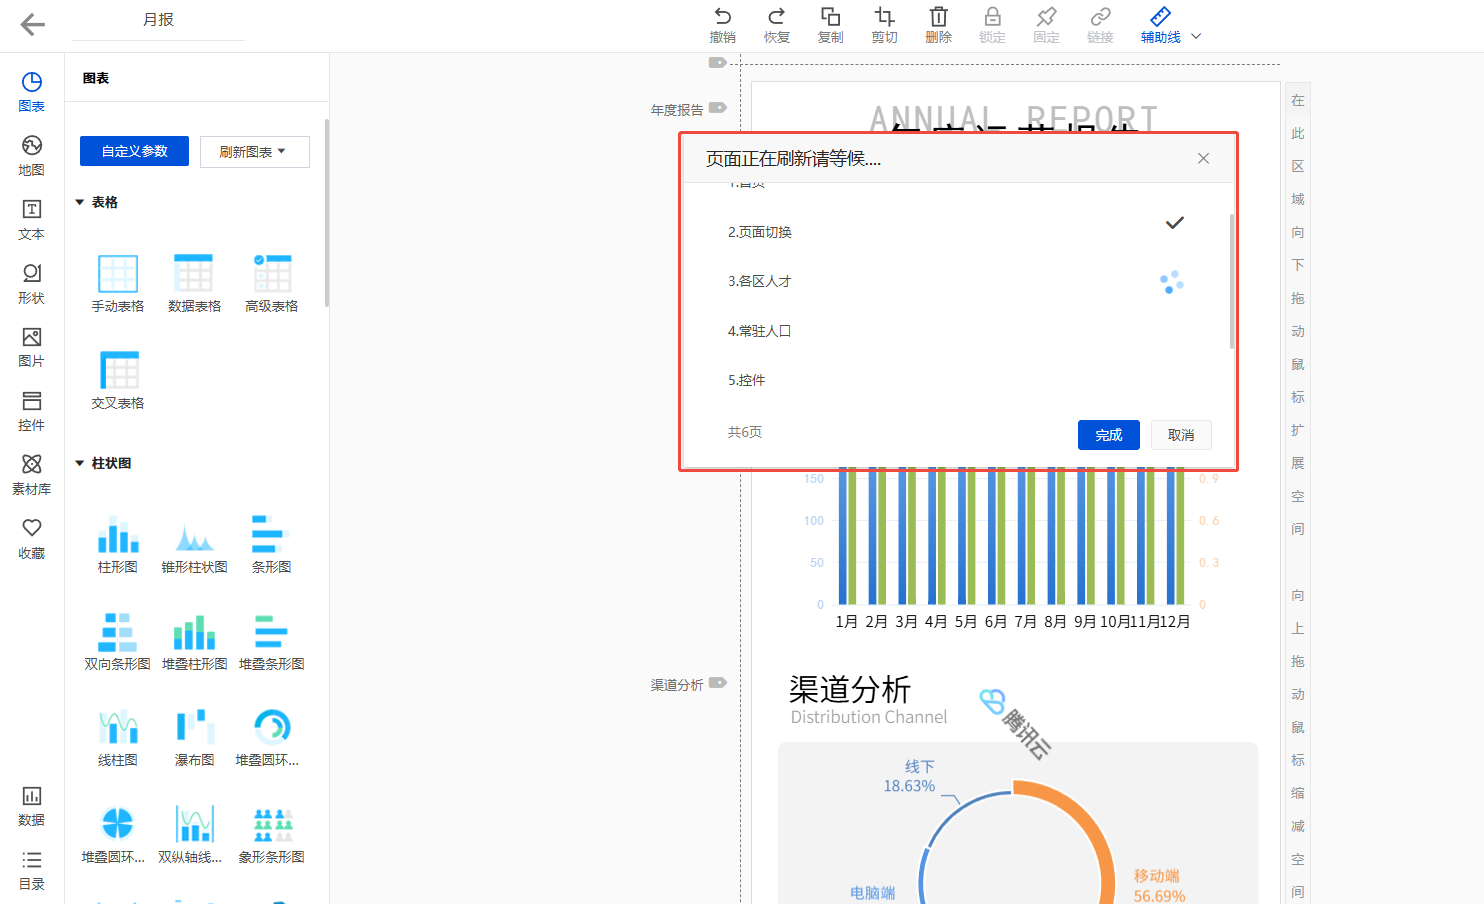Click the 月报 report title field
Viewport: 1484px width, 904px height.
[x=158, y=20]
